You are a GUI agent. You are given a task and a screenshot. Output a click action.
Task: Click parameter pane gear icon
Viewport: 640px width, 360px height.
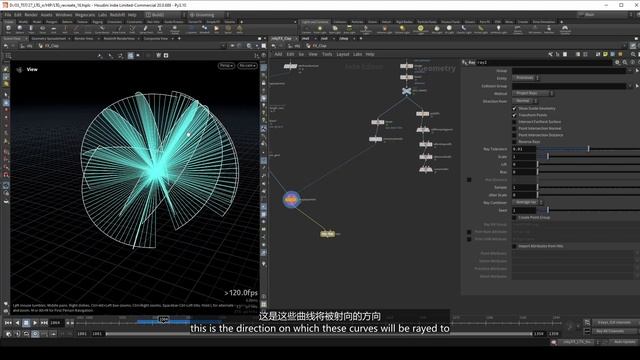tap(618, 62)
